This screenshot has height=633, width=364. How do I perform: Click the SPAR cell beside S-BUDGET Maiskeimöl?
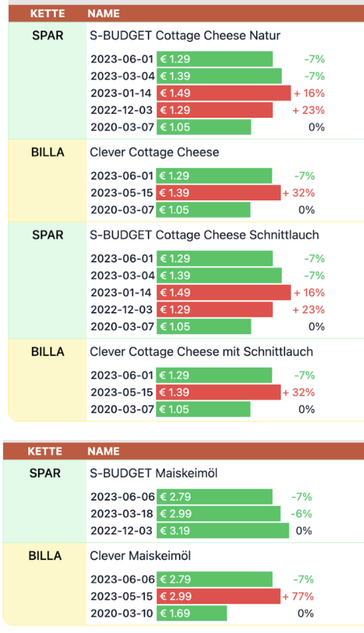(45, 473)
